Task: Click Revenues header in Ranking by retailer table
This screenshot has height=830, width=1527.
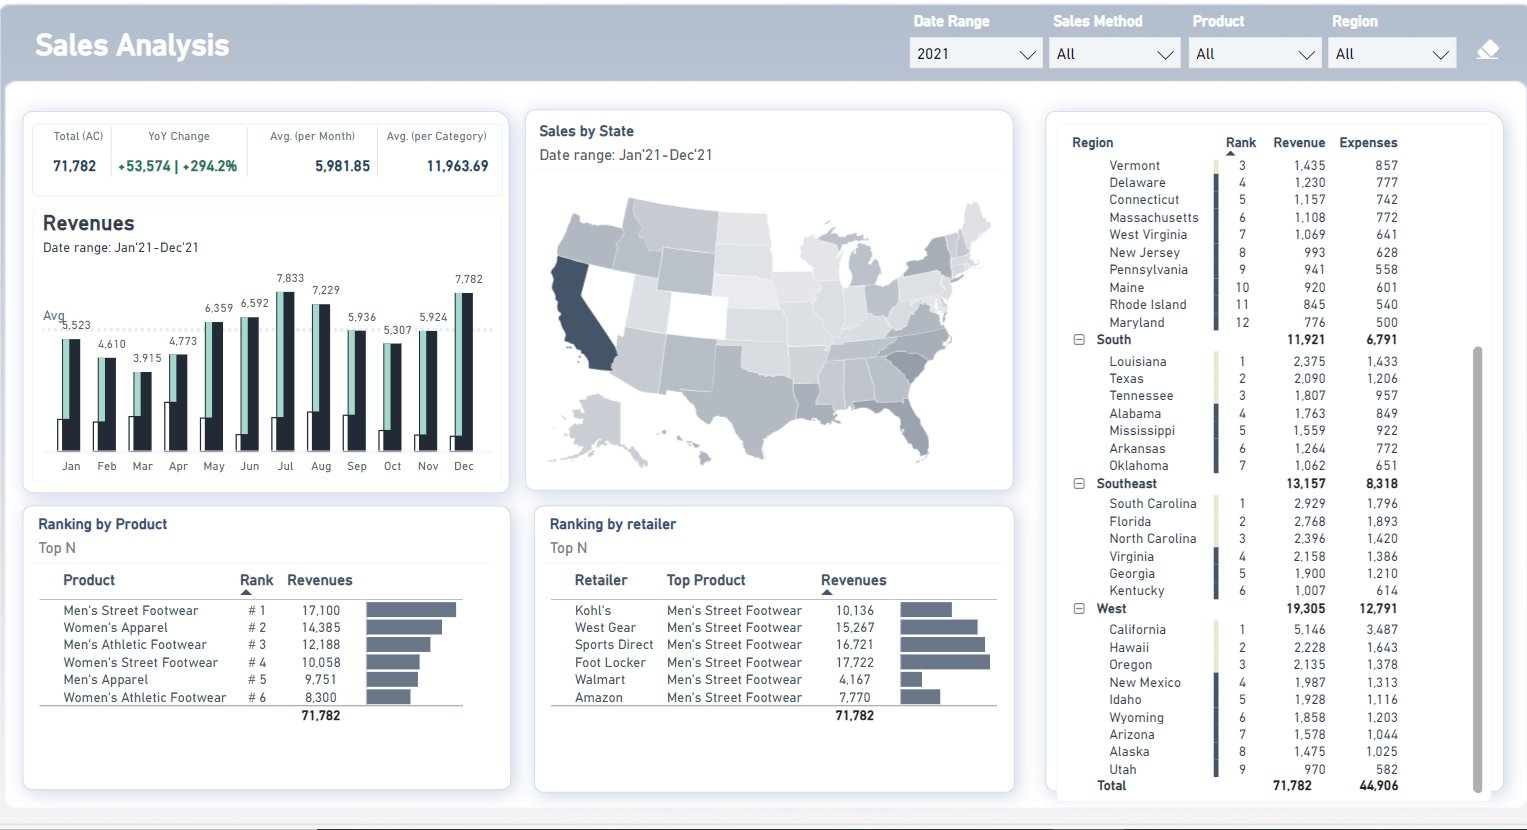Action: (x=853, y=580)
